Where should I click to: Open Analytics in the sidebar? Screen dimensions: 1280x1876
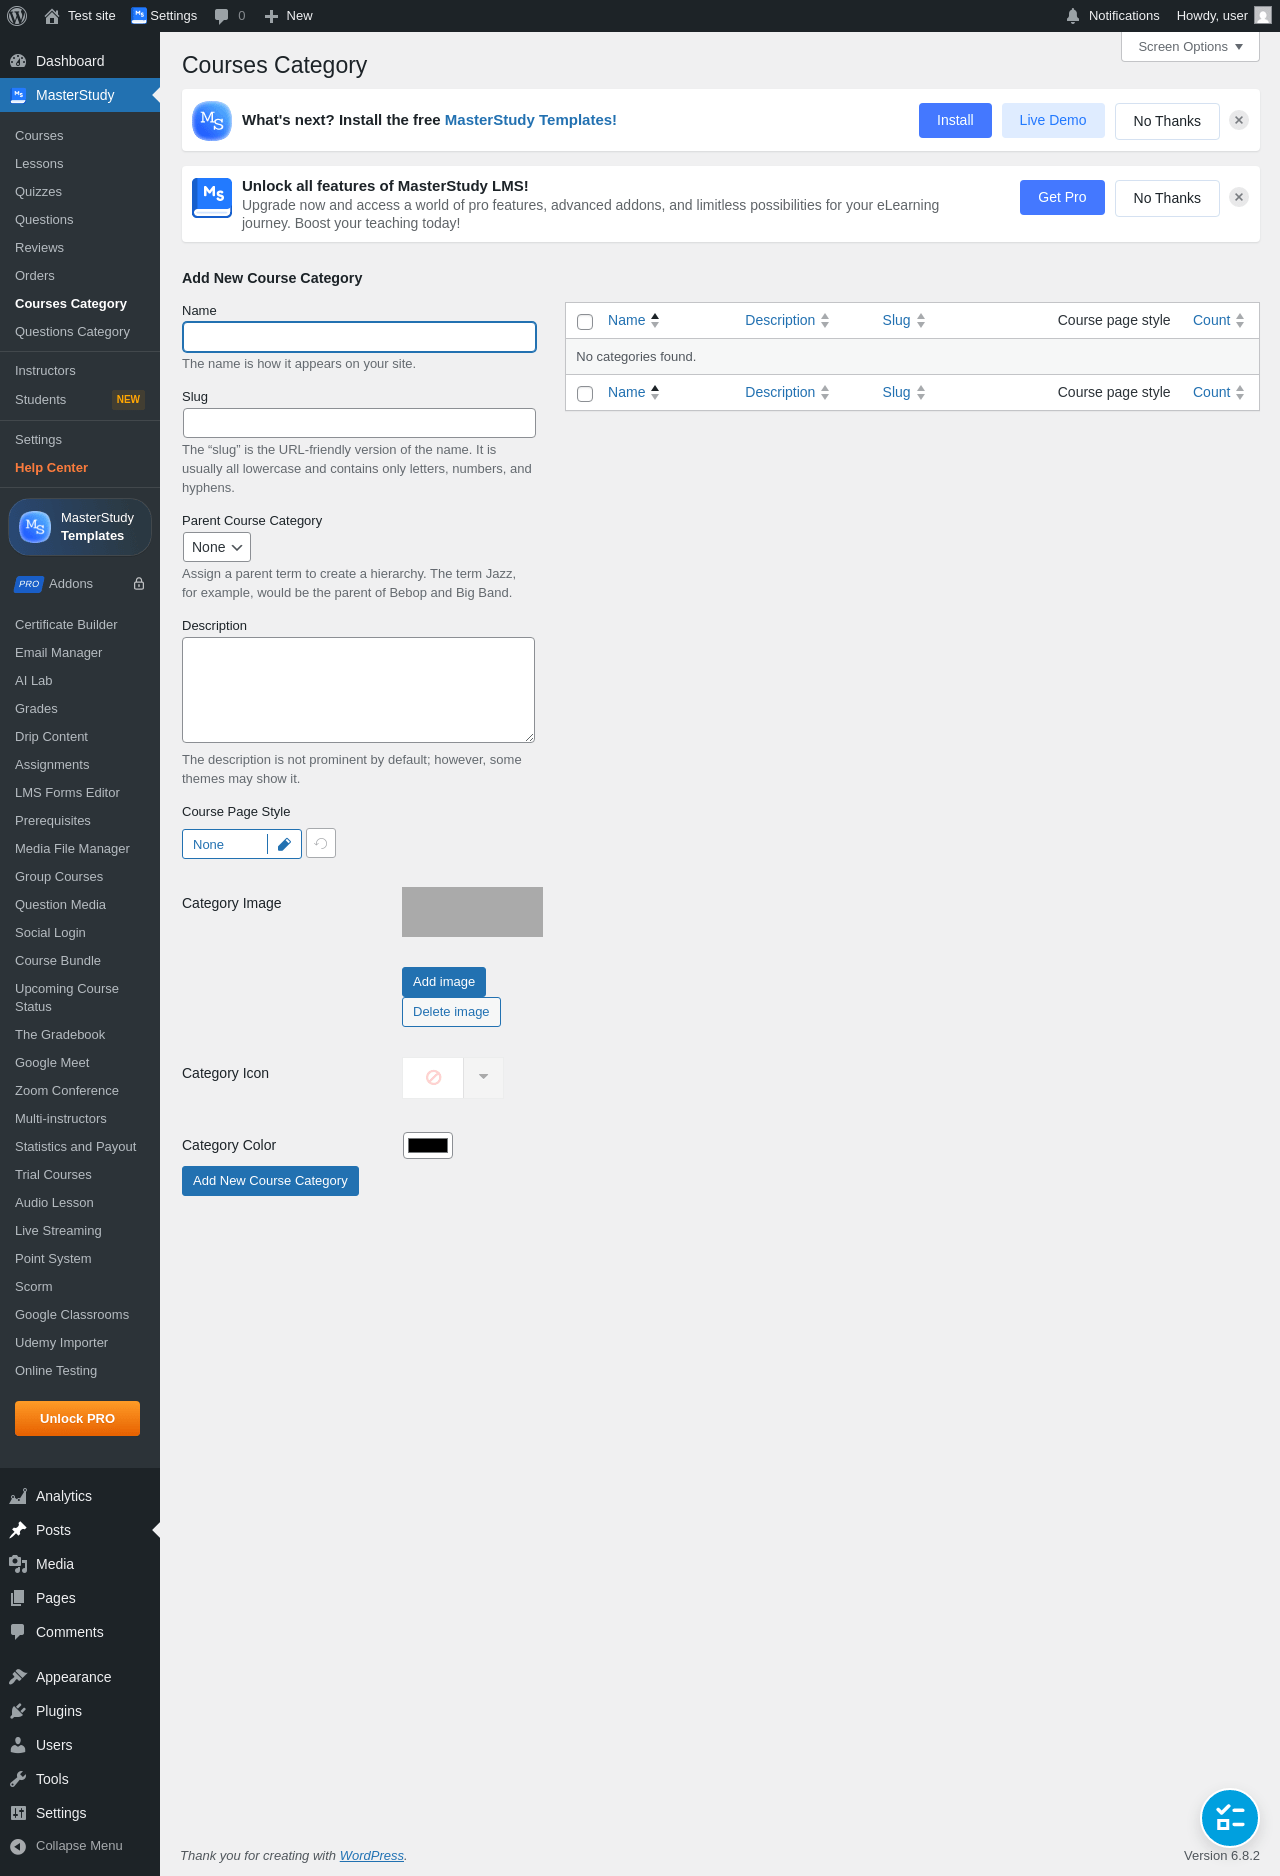(x=80, y=1496)
